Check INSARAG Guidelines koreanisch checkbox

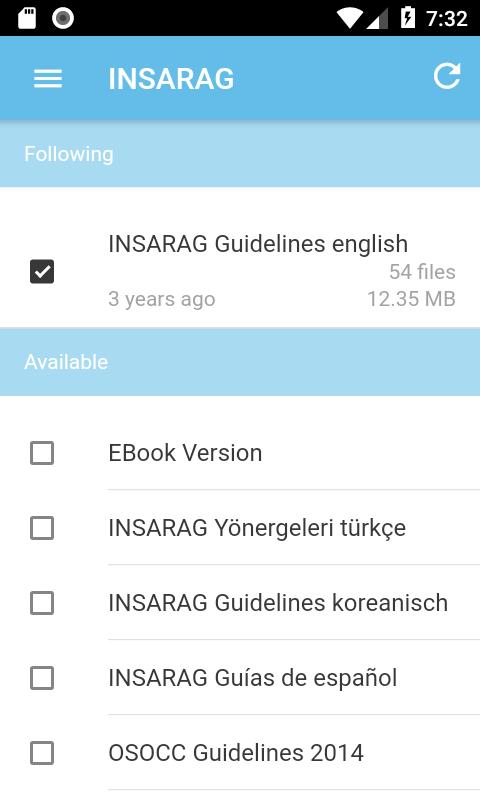(42, 603)
